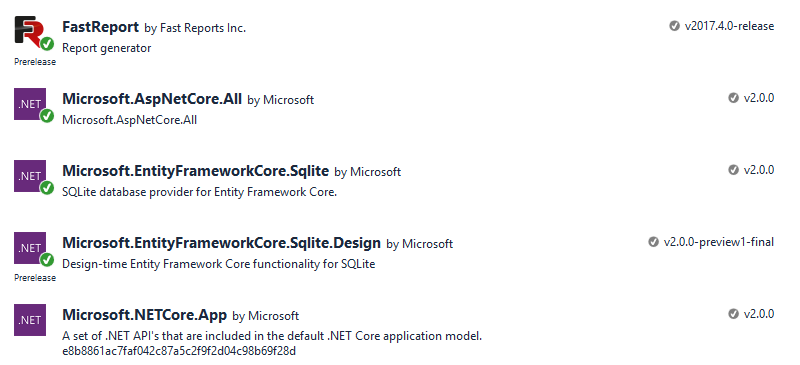The width and height of the screenshot is (800, 365).
Task: Click the green checkmark on EntityFrameworkCore.Sqlite icon
Action: [x=47, y=188]
